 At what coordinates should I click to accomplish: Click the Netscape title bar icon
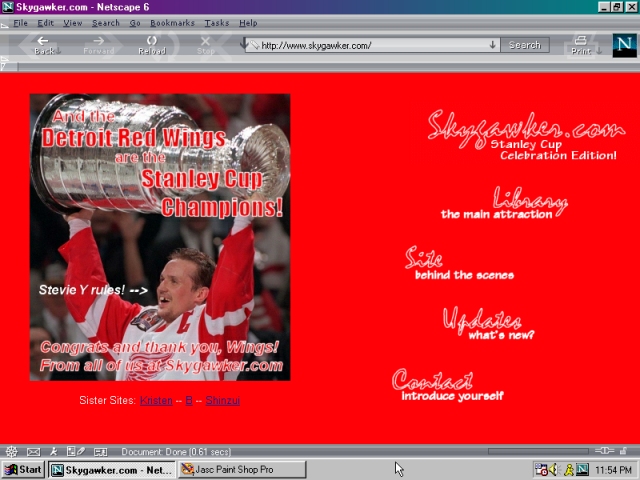point(8,7)
